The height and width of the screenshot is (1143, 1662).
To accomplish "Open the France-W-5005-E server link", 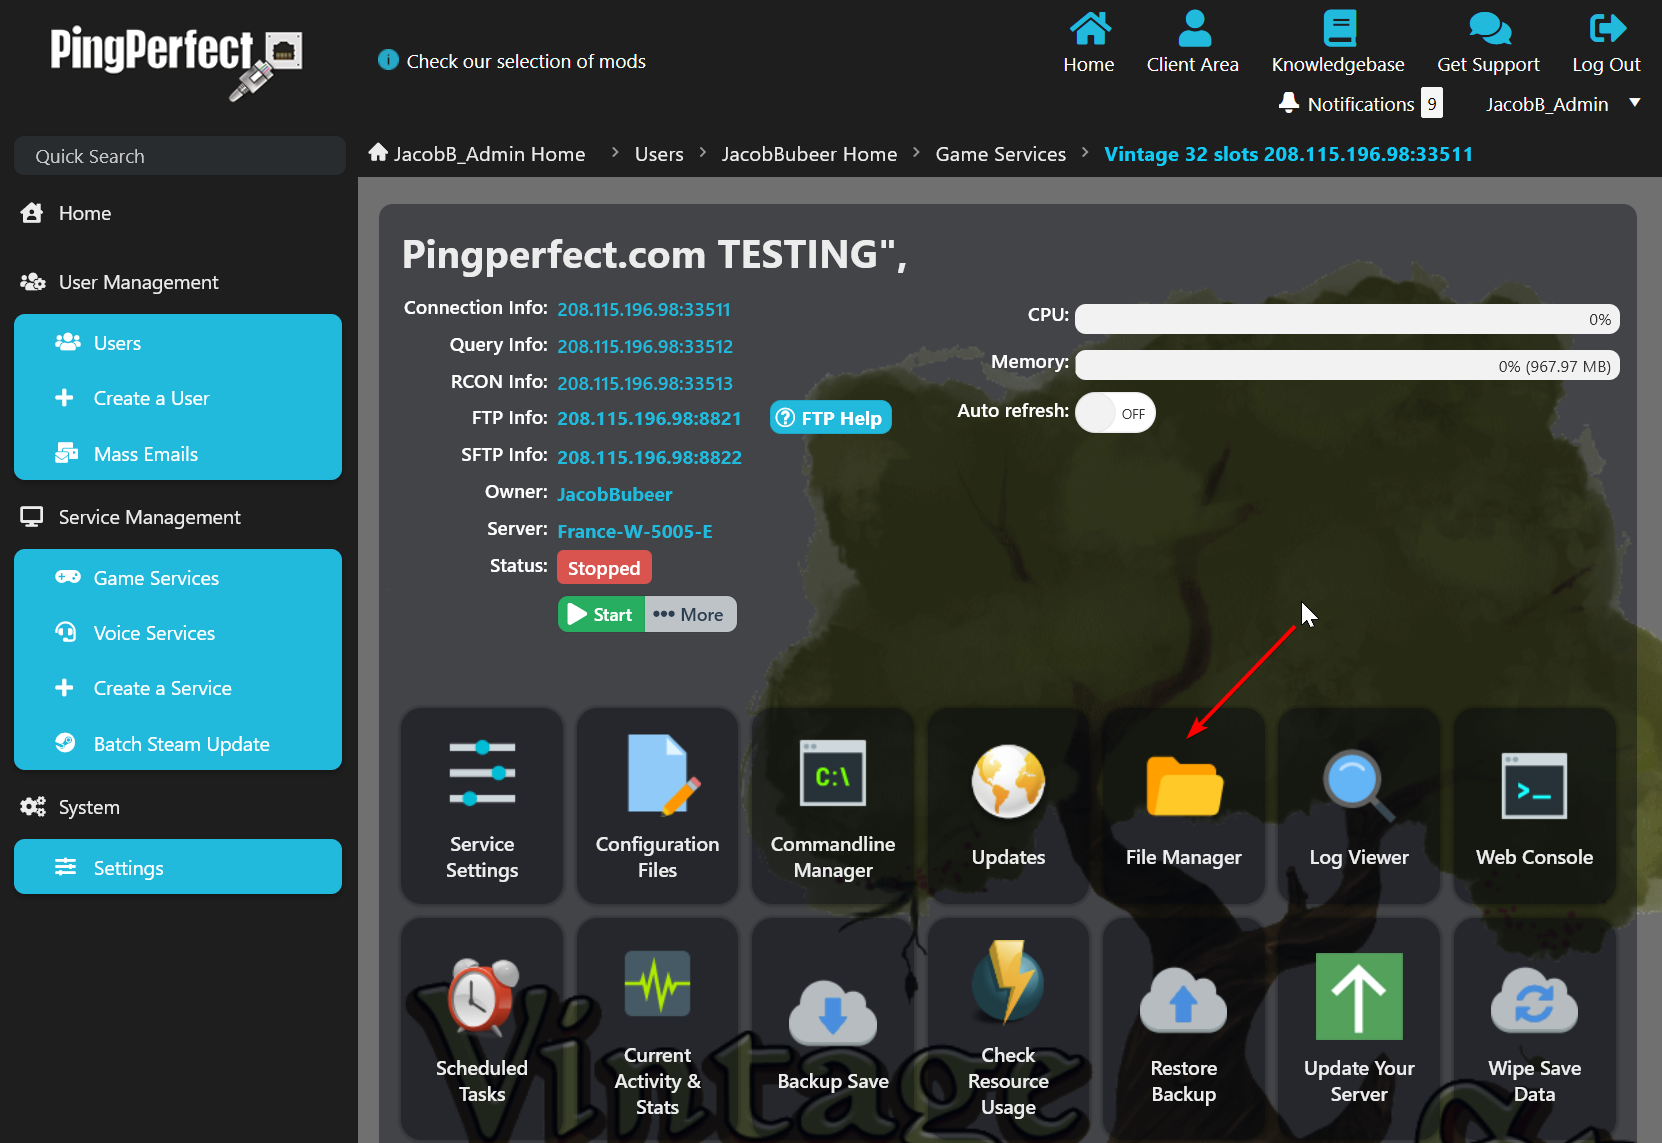I will 635,531.
